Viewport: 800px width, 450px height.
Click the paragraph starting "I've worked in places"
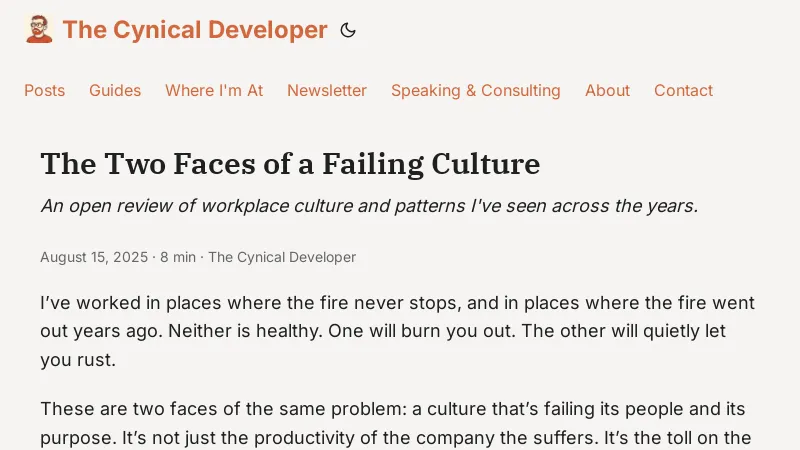pyautogui.click(x=397, y=331)
